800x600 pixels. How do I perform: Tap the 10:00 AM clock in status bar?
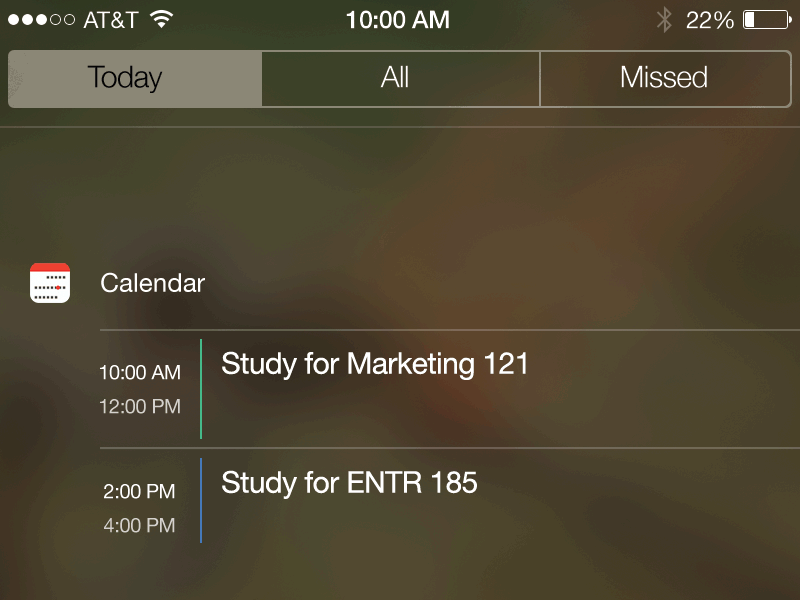pos(398,18)
